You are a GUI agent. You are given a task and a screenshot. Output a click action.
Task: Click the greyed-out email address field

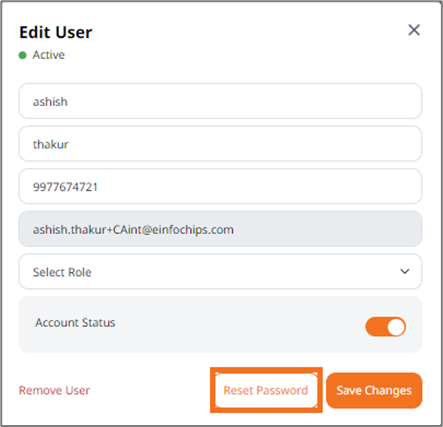click(x=220, y=229)
